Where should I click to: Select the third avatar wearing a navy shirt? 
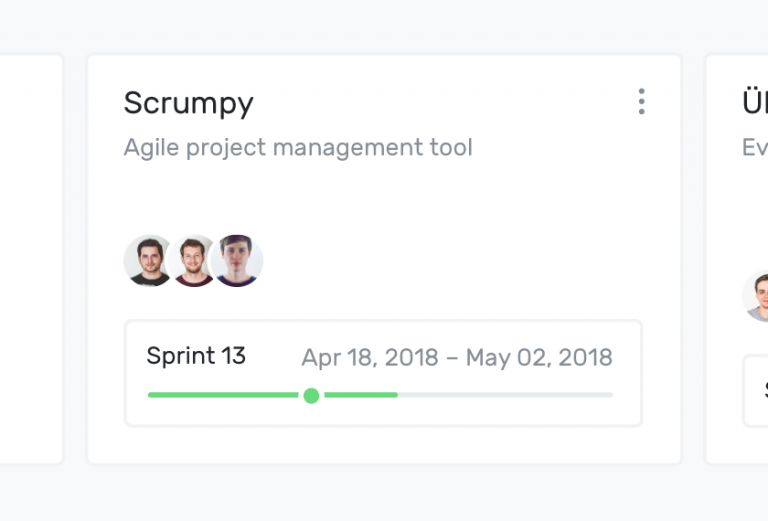(237, 260)
